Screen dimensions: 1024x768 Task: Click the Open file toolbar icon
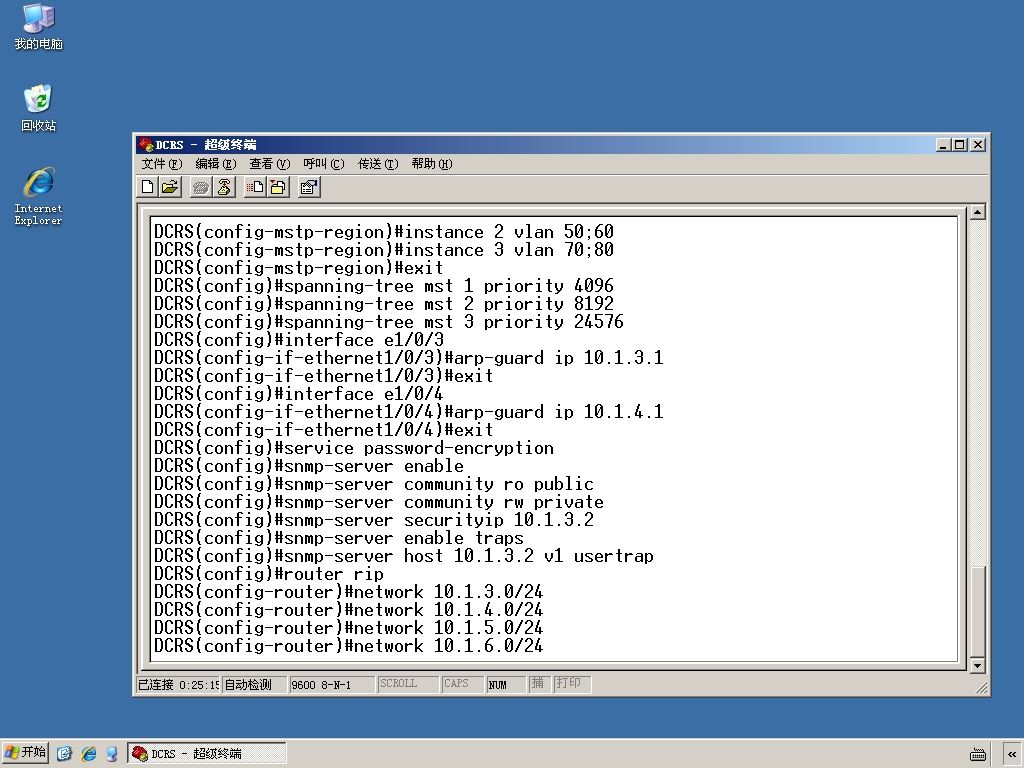[170, 187]
